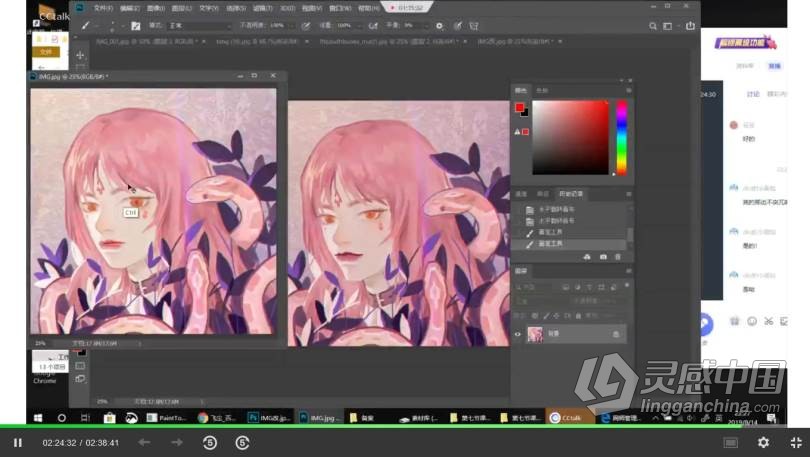Lock layer position in Layers panel
The width and height of the screenshot is (810, 457).
coord(556,316)
